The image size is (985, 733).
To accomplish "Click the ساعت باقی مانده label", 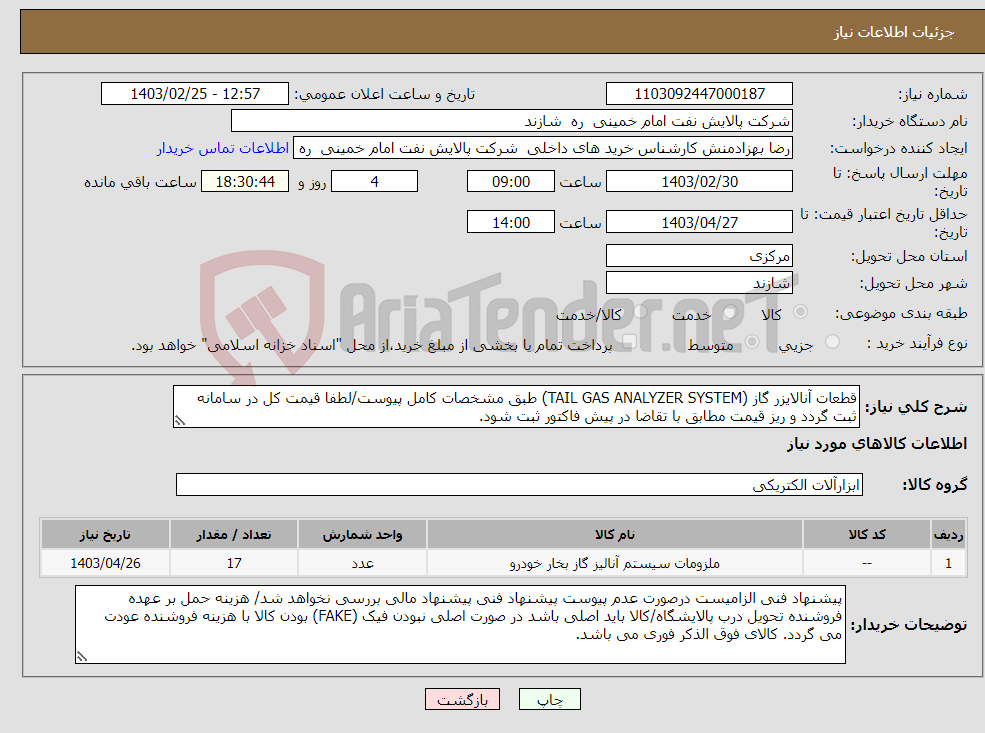I will 141,182.
